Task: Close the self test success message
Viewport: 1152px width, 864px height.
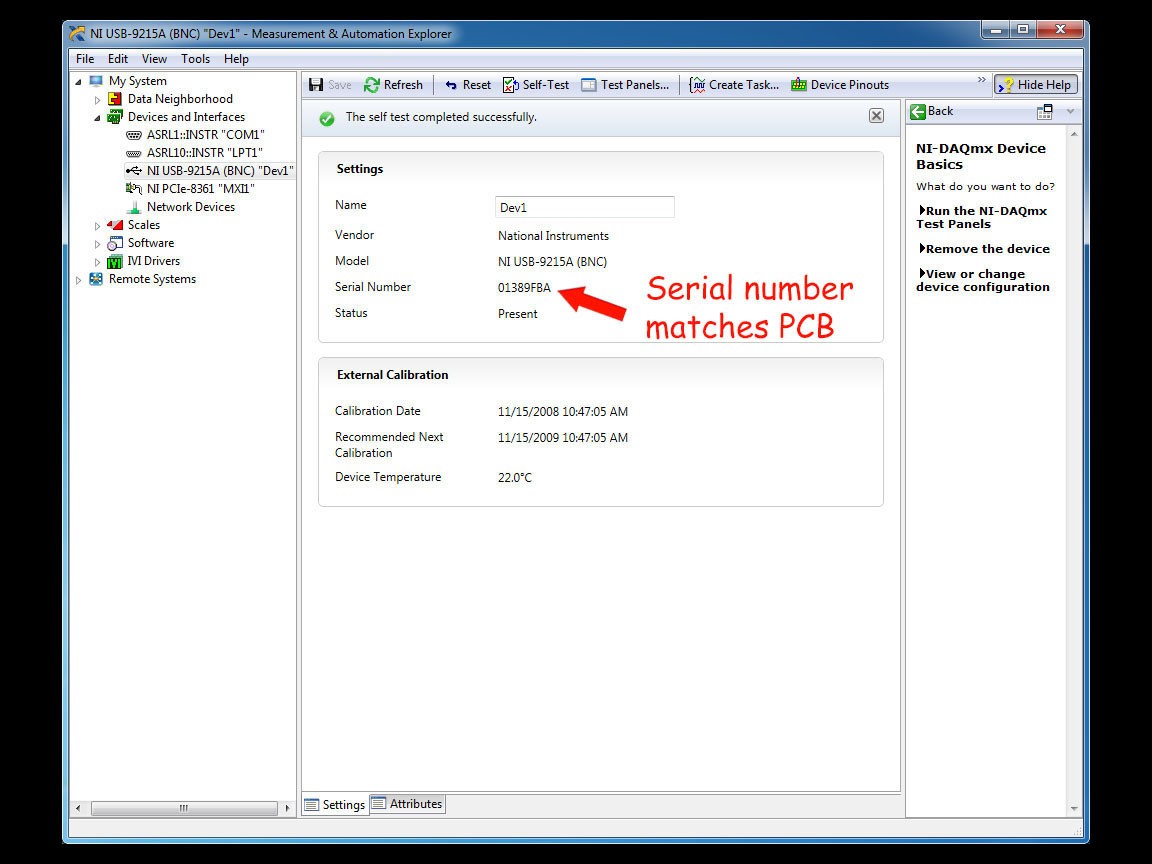Action: pyautogui.click(x=876, y=115)
